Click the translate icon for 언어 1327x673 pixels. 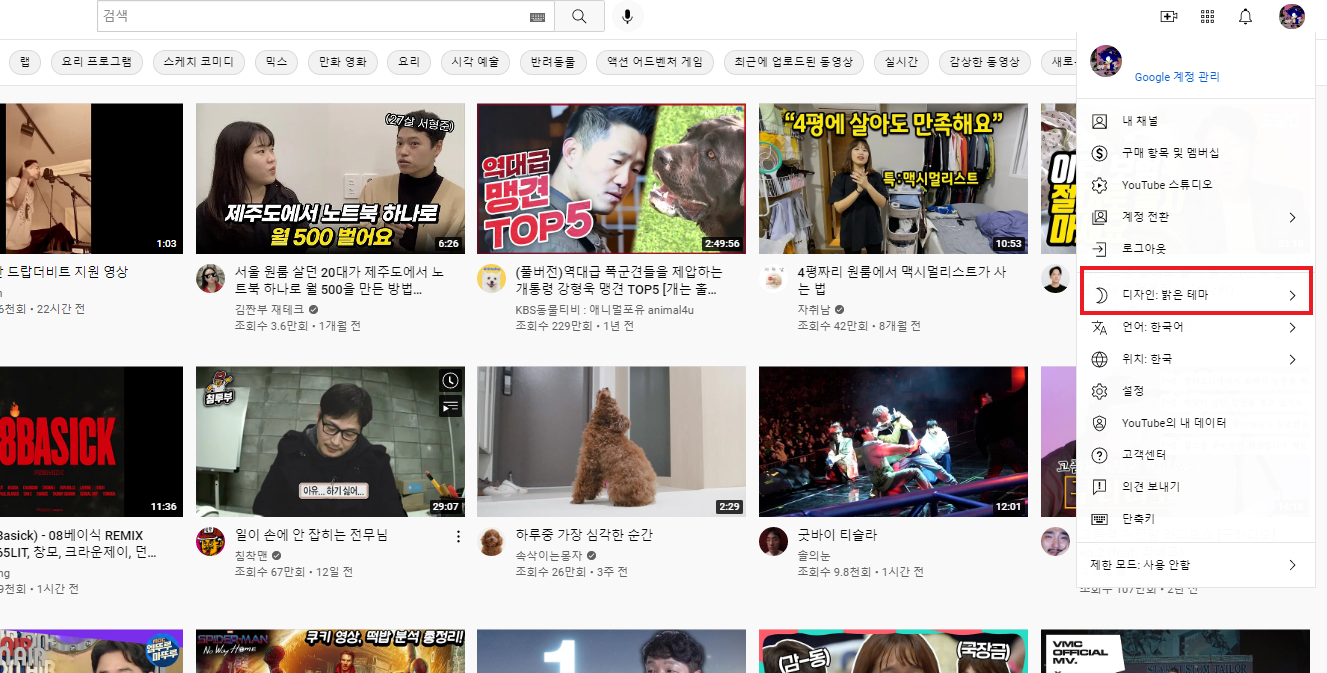tap(1099, 327)
